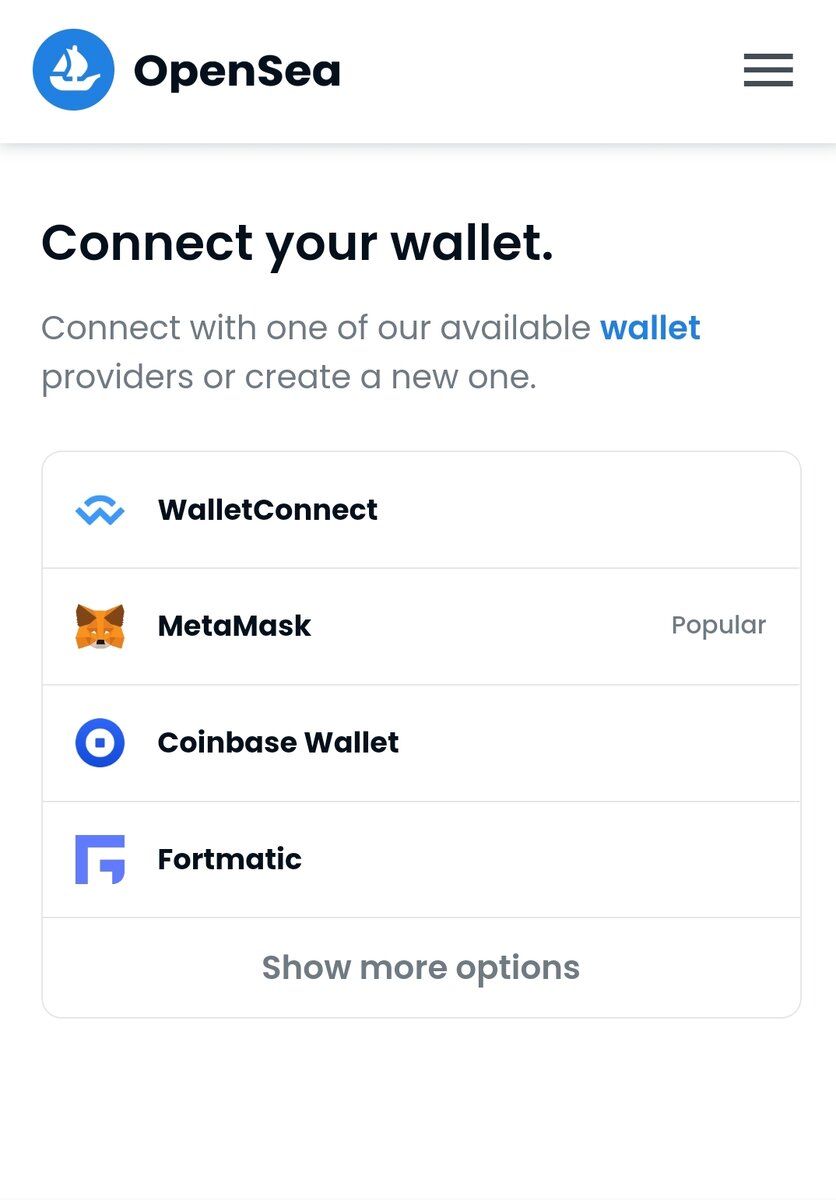The width and height of the screenshot is (836, 1200).
Task: Click the "Connect with one of our available" text
Action: coord(316,328)
